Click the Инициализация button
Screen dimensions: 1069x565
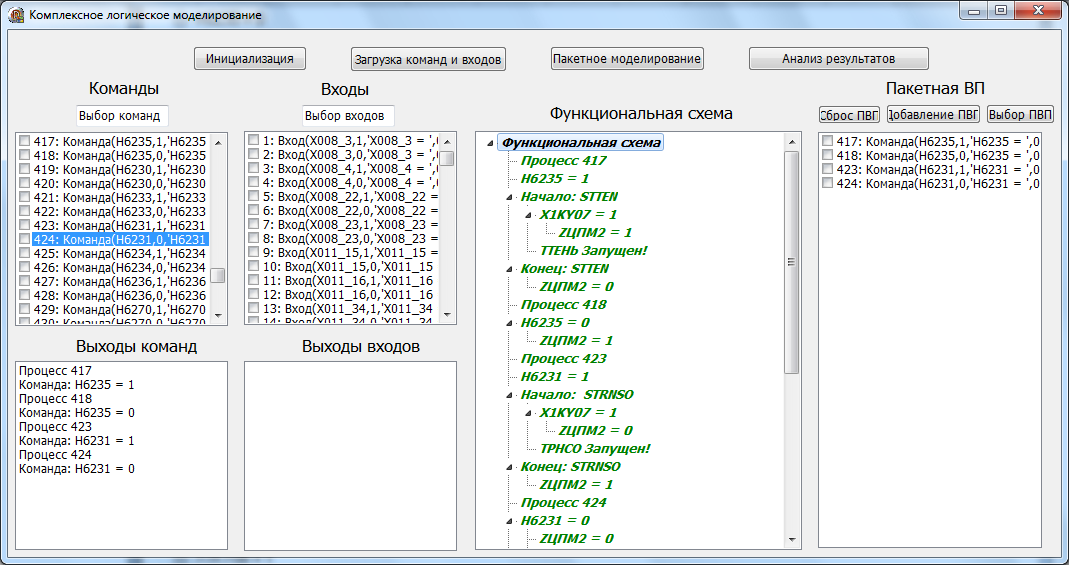[250, 59]
